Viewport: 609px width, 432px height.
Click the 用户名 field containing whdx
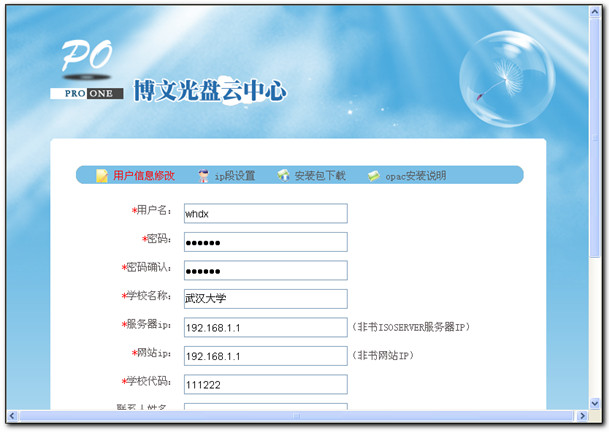pos(266,213)
